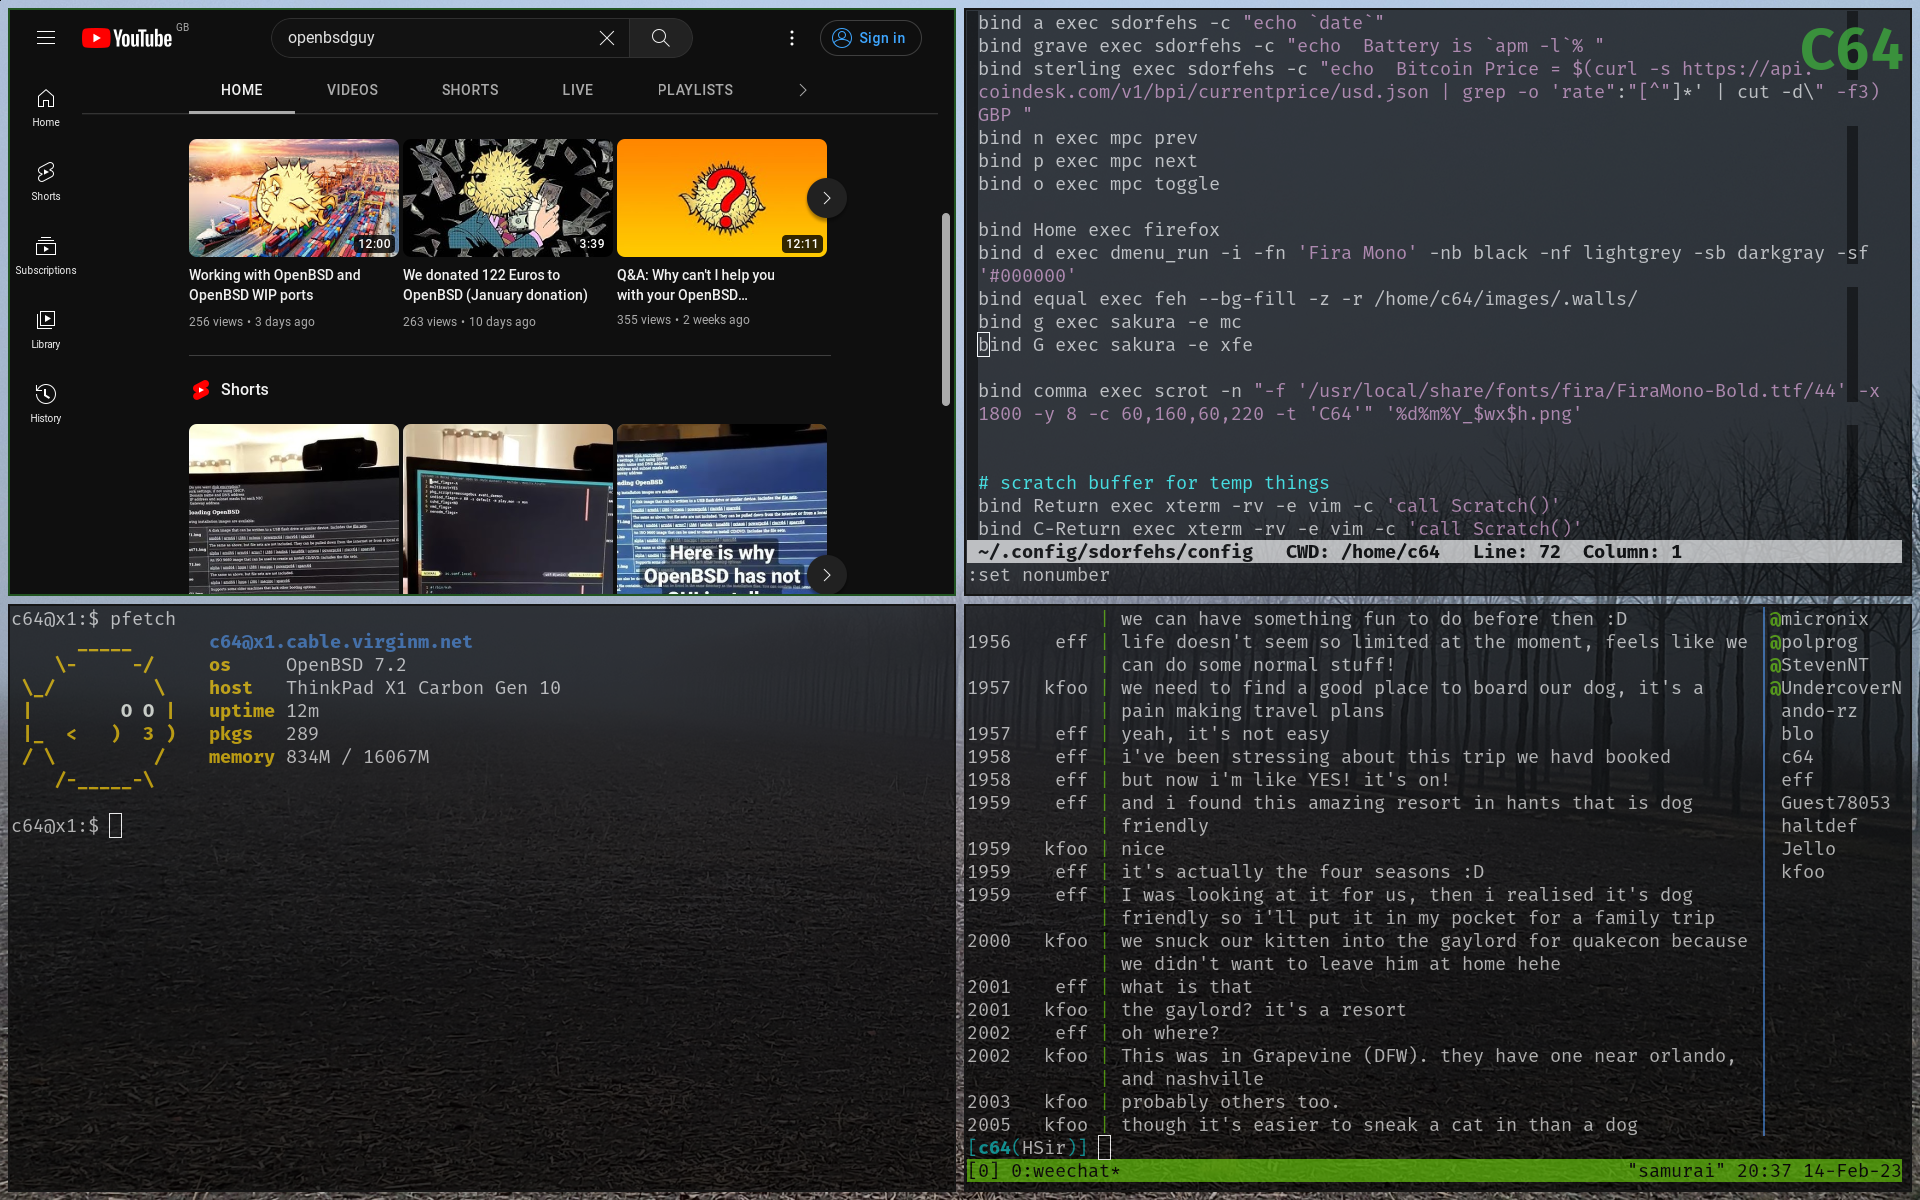Viewport: 1920px width, 1200px height.
Task: Open Working with OpenBSD video thumbnail
Action: click(294, 198)
